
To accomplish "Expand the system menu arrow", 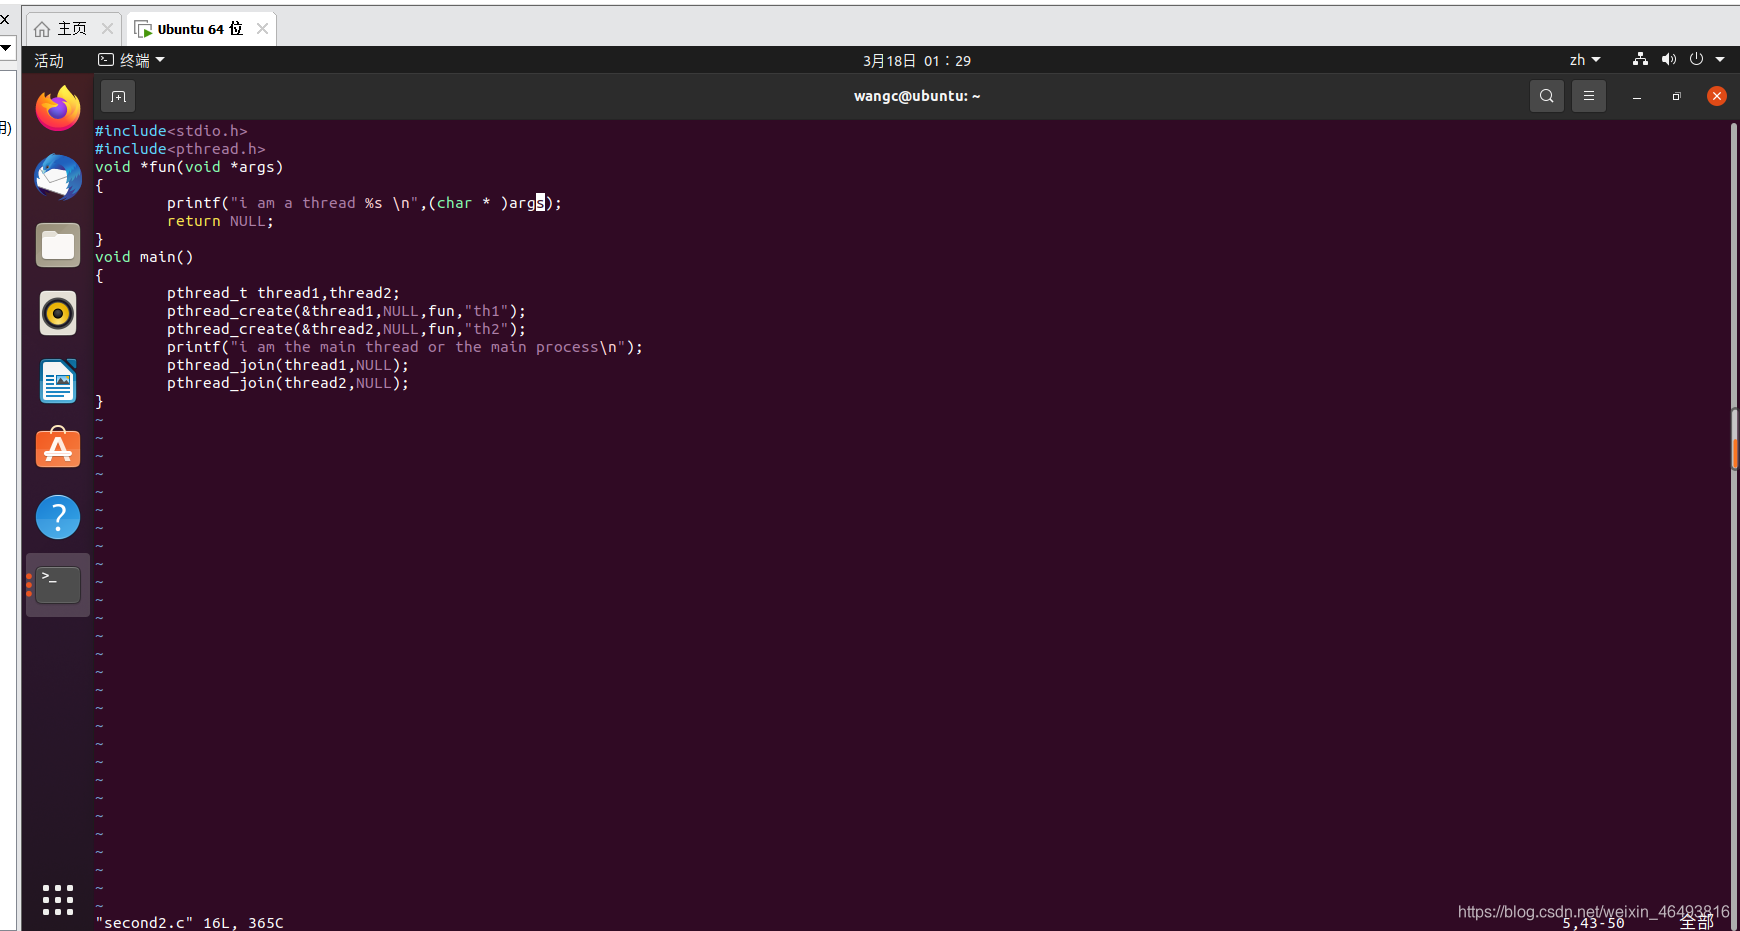I will pyautogui.click(x=1720, y=60).
